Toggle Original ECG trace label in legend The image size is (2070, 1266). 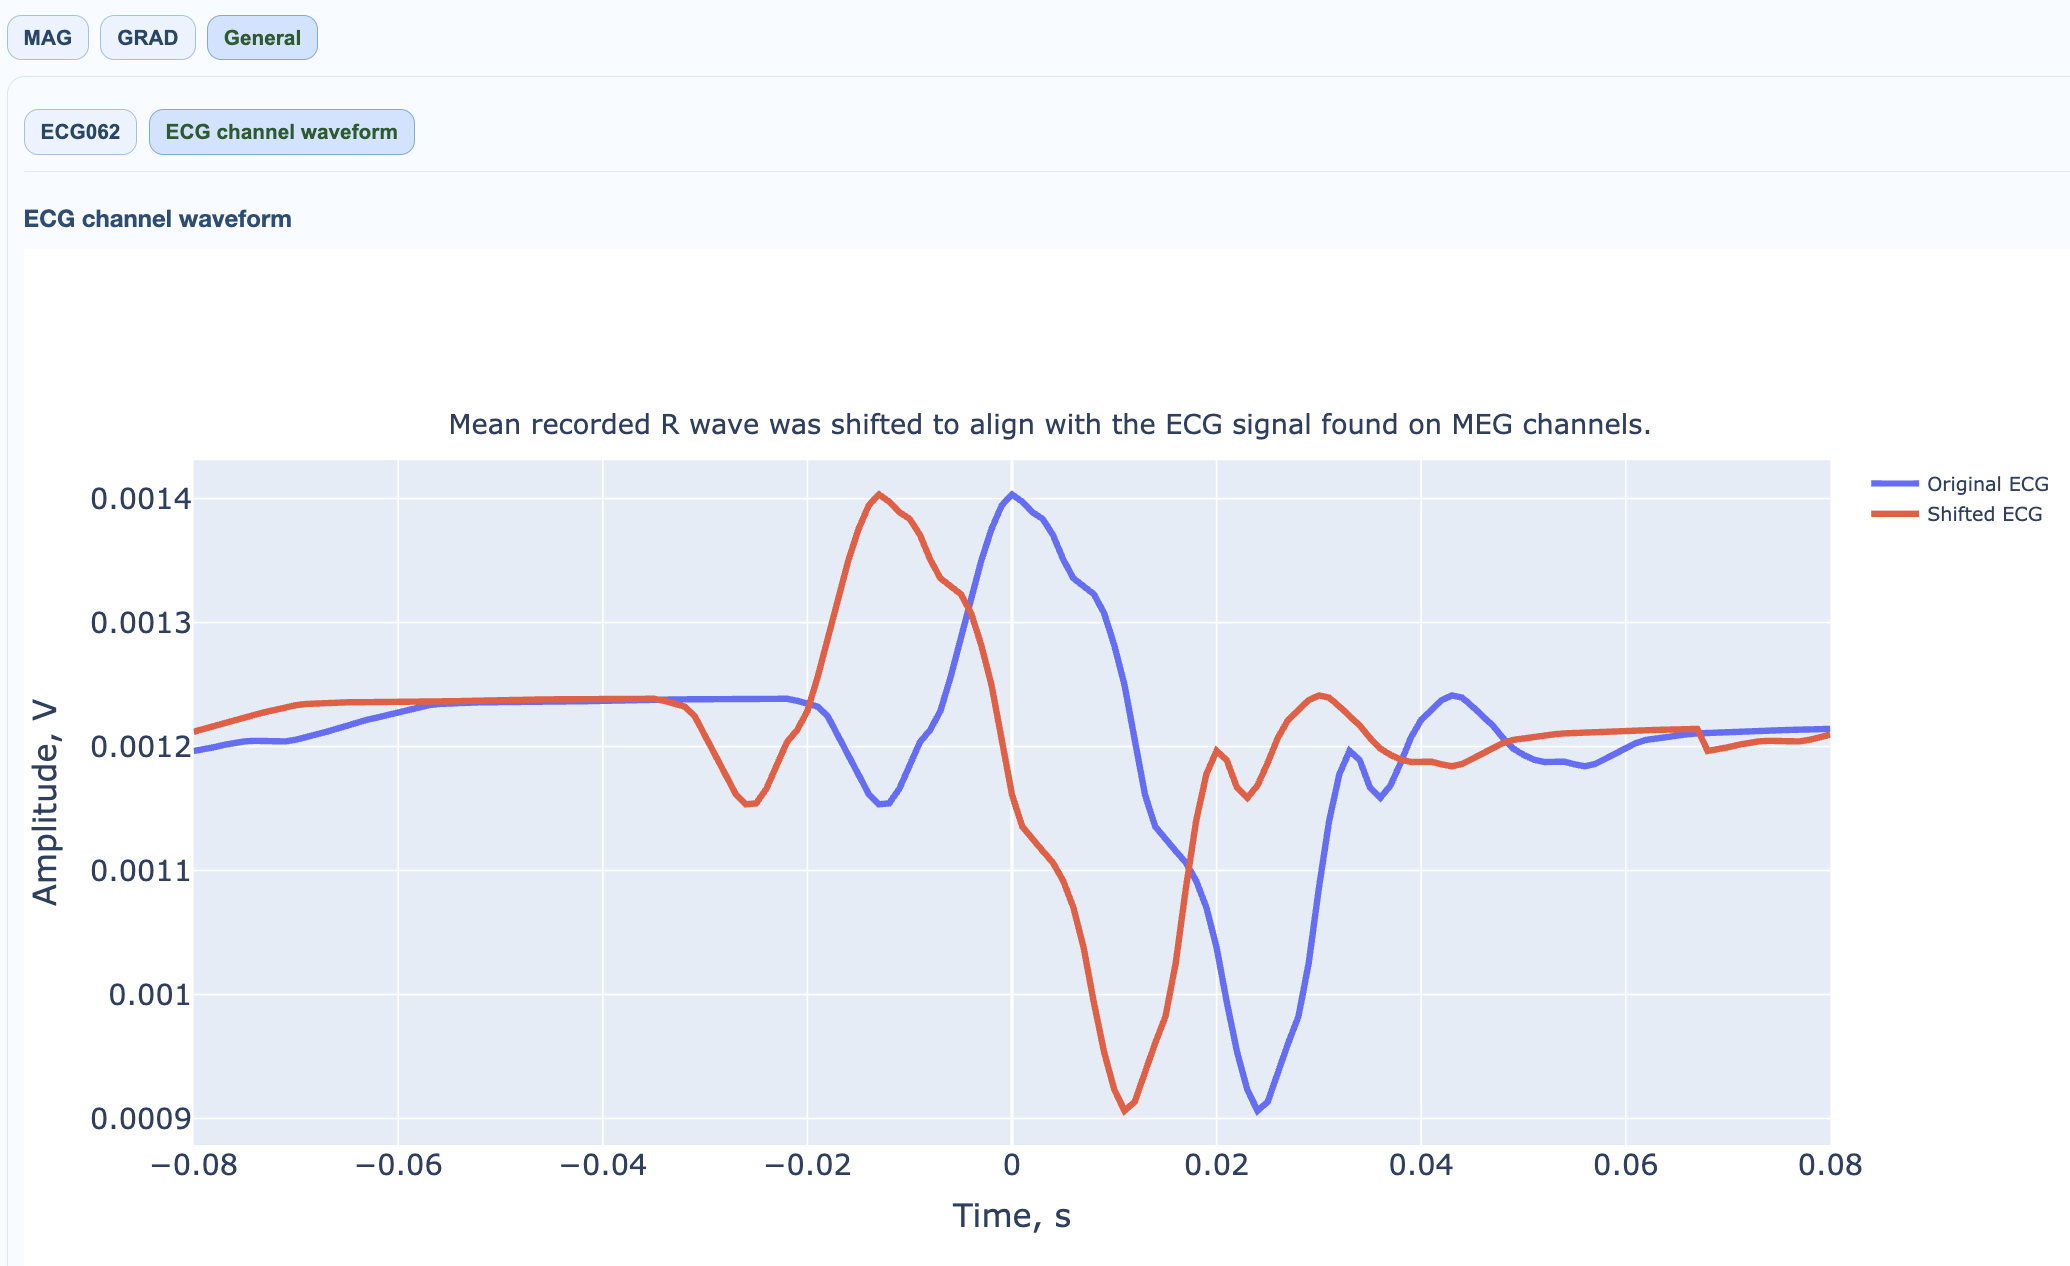pos(1987,484)
